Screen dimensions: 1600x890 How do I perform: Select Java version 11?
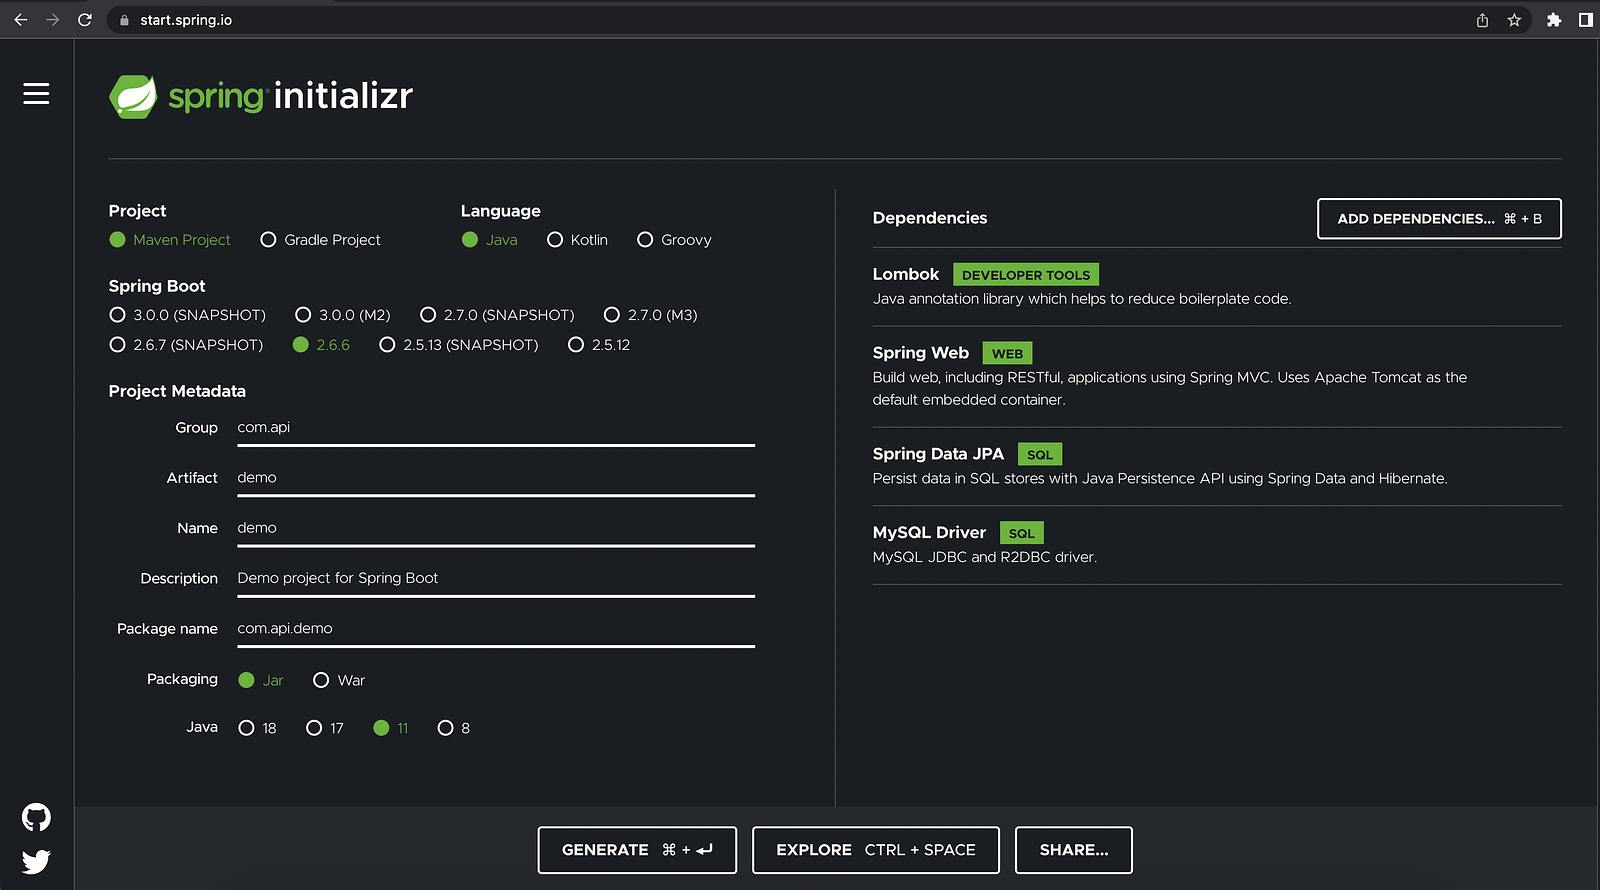pyautogui.click(x=391, y=728)
